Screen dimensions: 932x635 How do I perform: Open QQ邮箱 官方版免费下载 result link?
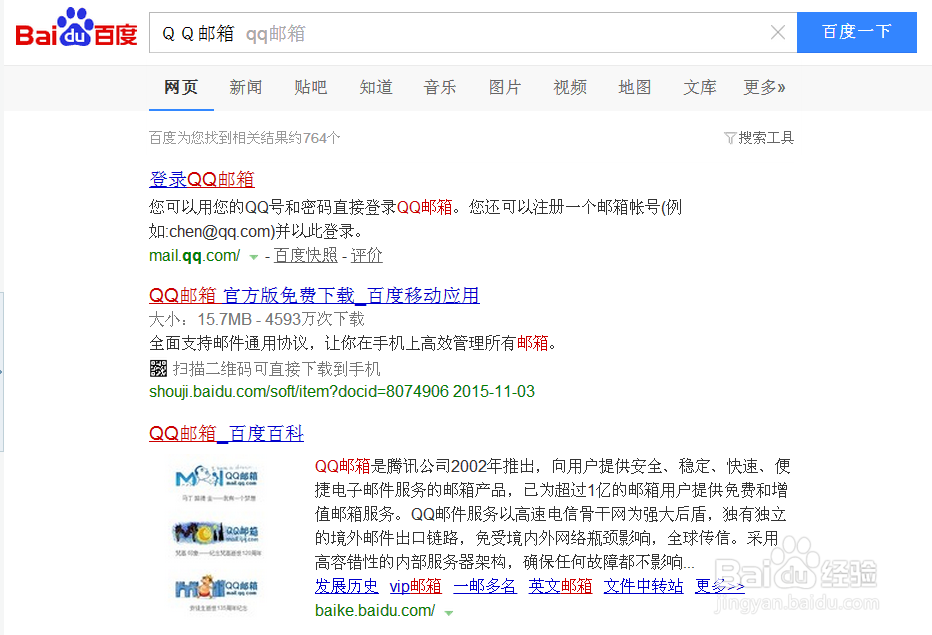[314, 295]
